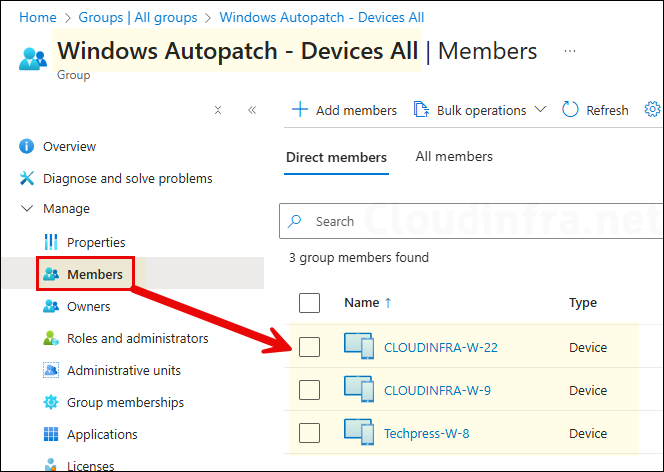Click the Diagnose and solve problems wrench icon
The width and height of the screenshot is (664, 472).
(26, 179)
